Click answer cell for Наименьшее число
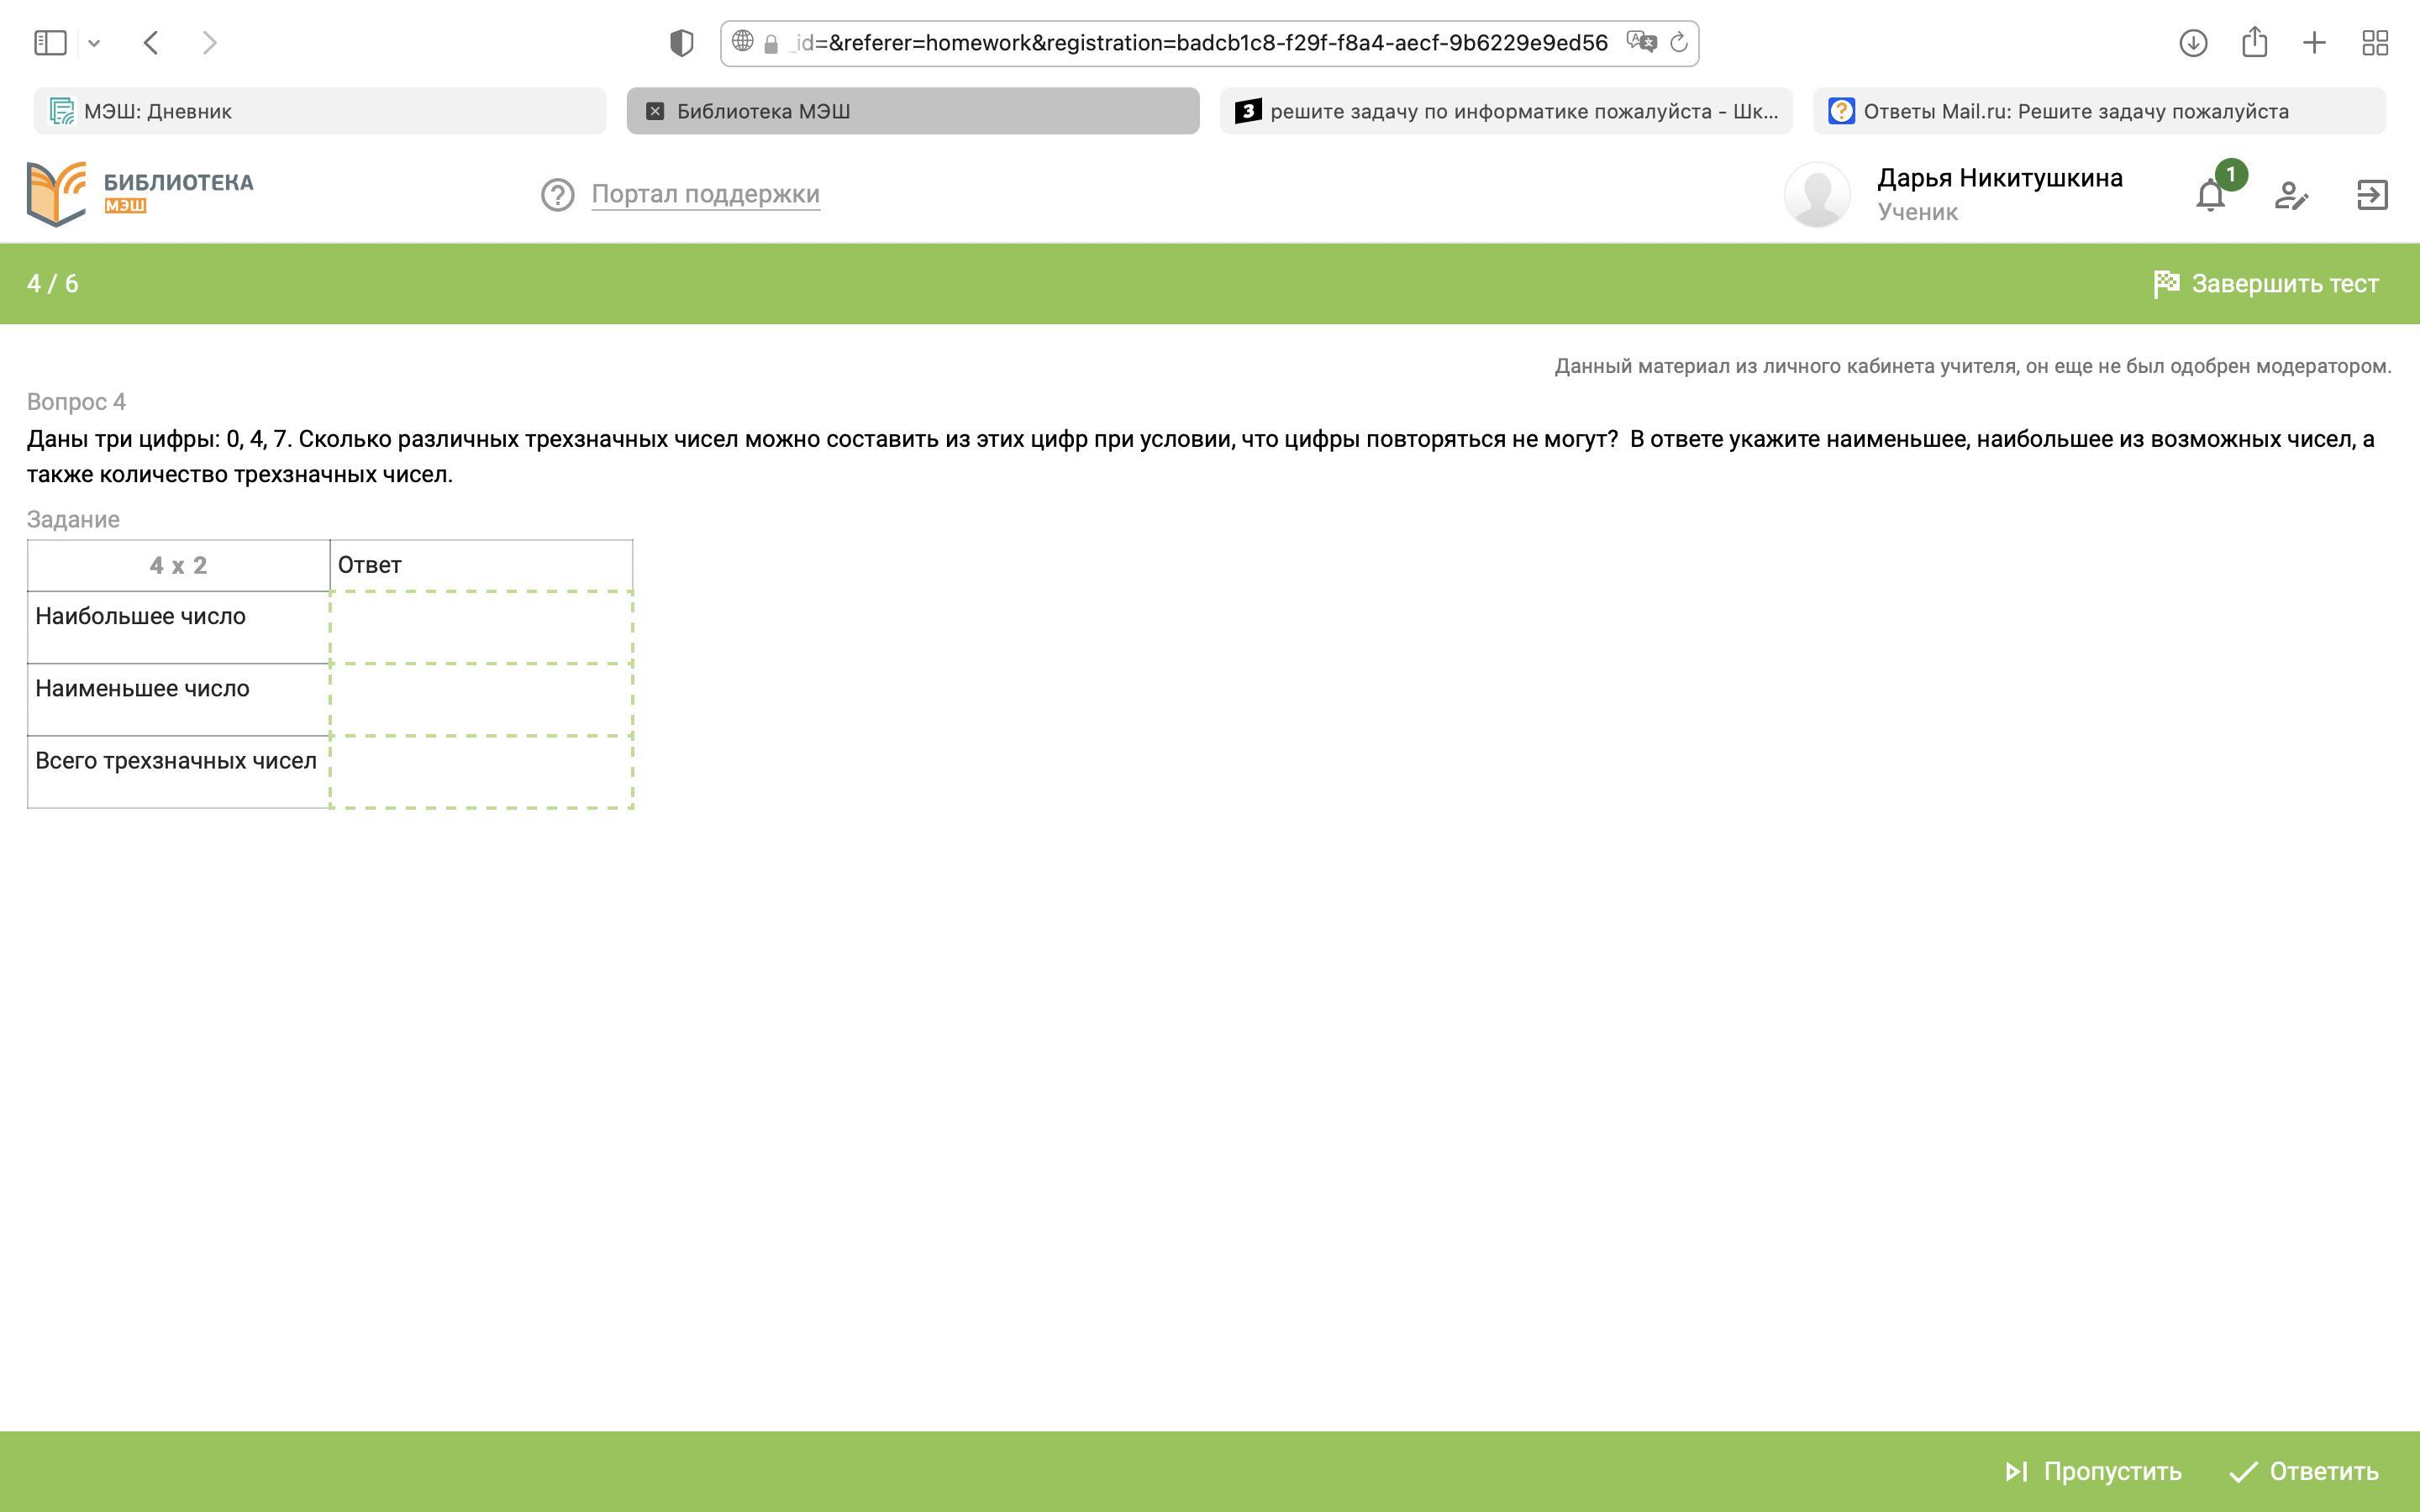 click(481, 699)
